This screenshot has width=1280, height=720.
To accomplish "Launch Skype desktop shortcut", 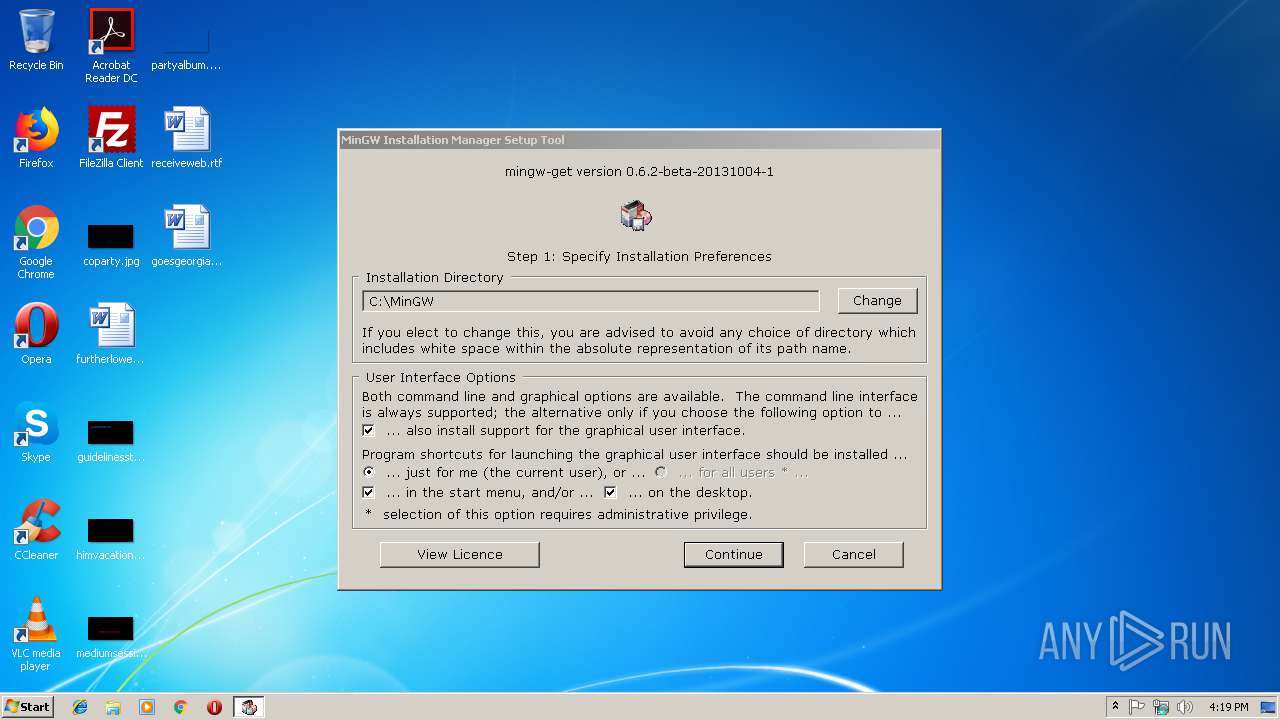I will (36, 432).
